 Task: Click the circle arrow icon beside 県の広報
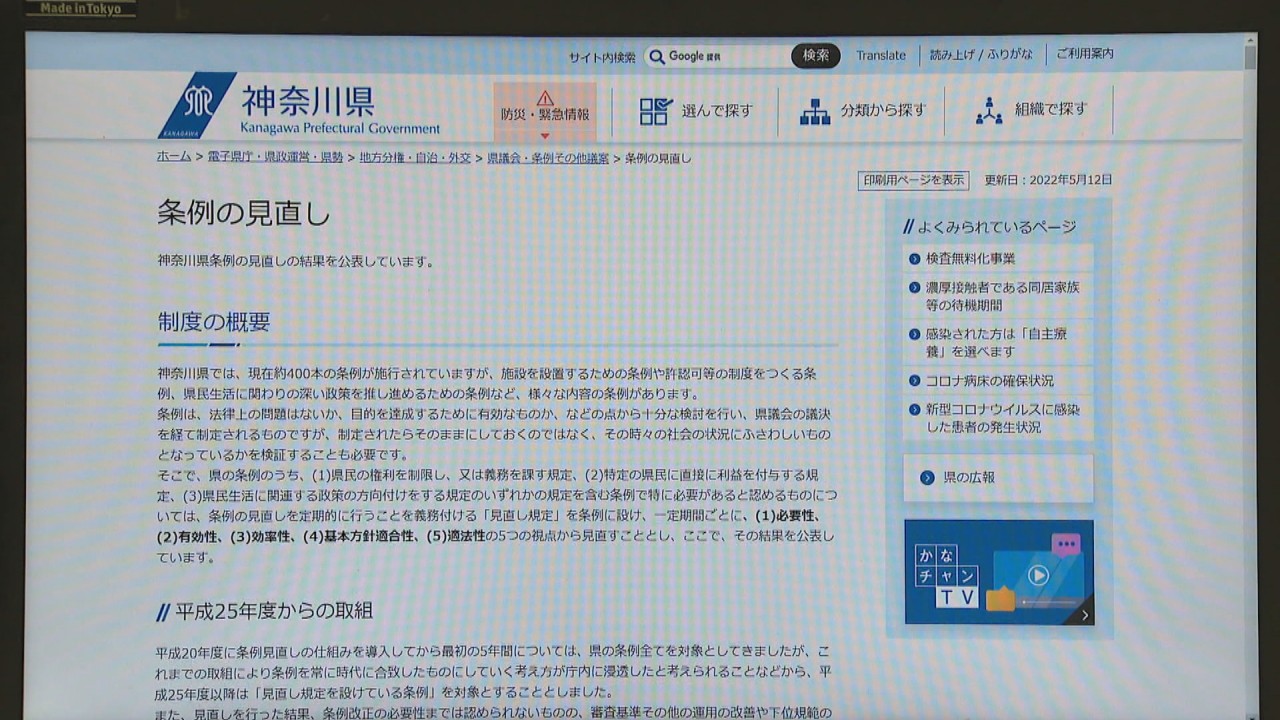click(927, 478)
